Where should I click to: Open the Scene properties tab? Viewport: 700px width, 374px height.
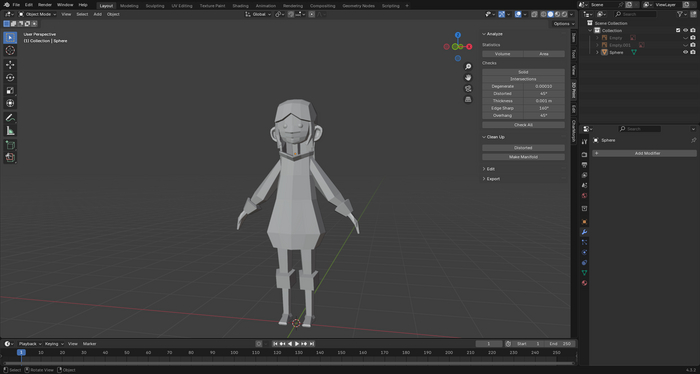coord(584,185)
